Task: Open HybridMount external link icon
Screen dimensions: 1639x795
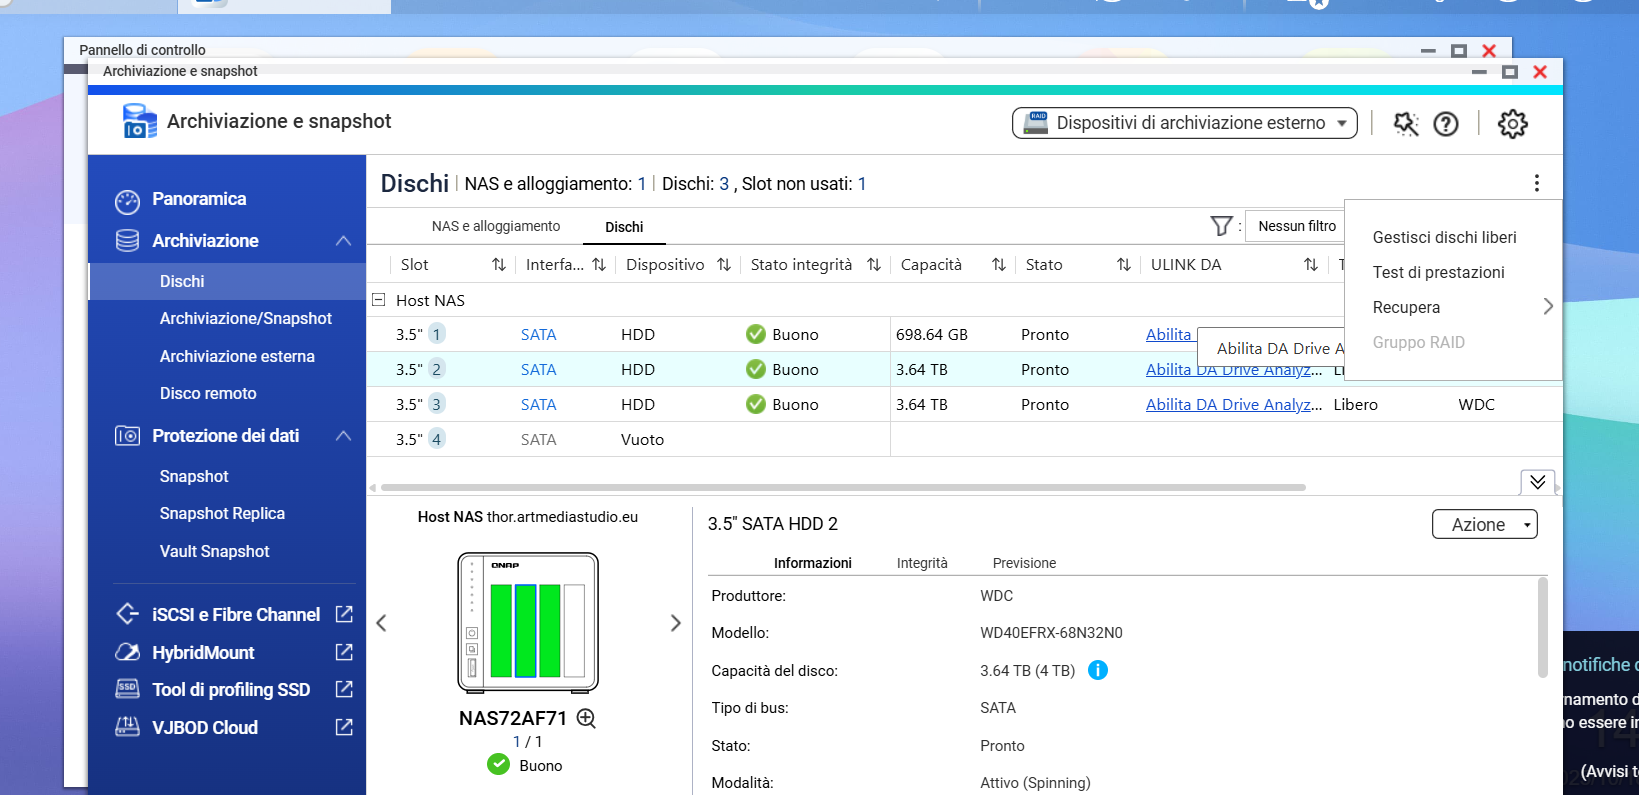Action: (344, 652)
